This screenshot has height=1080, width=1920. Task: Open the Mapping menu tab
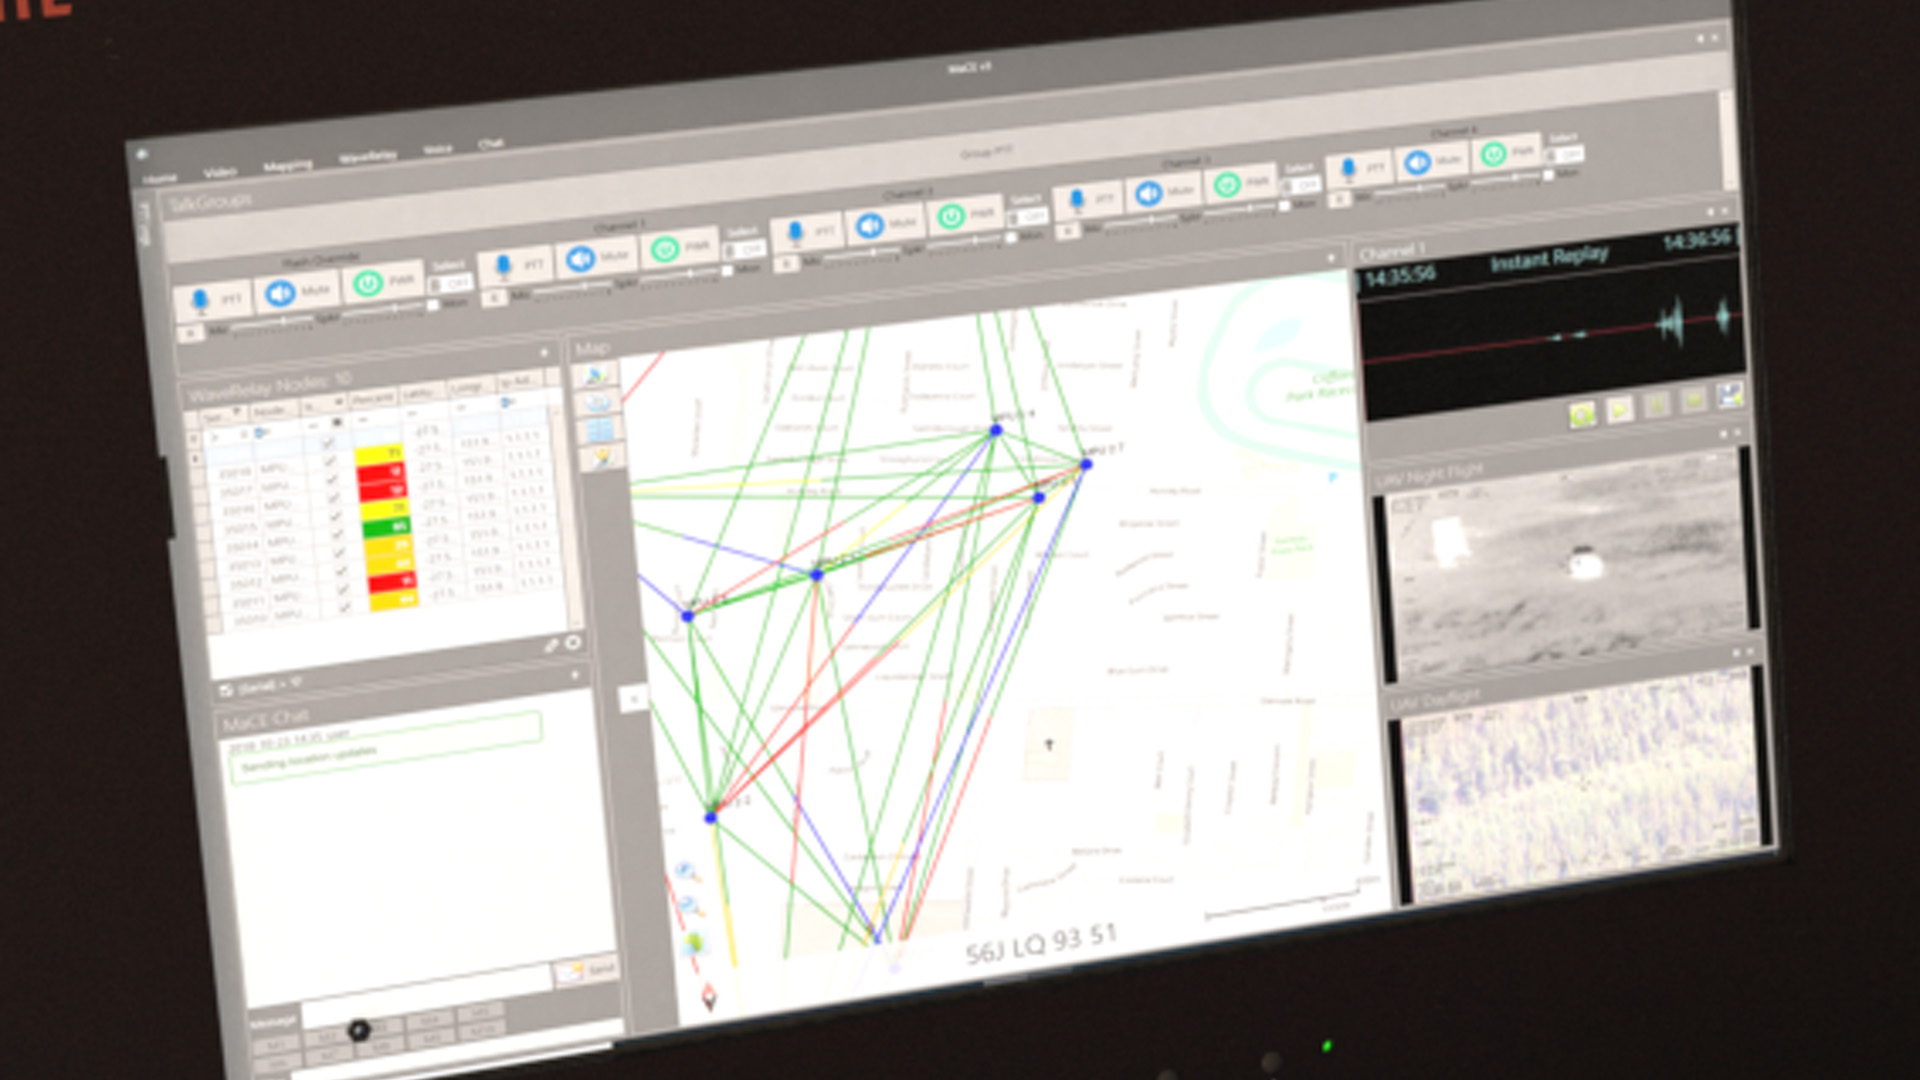click(288, 165)
